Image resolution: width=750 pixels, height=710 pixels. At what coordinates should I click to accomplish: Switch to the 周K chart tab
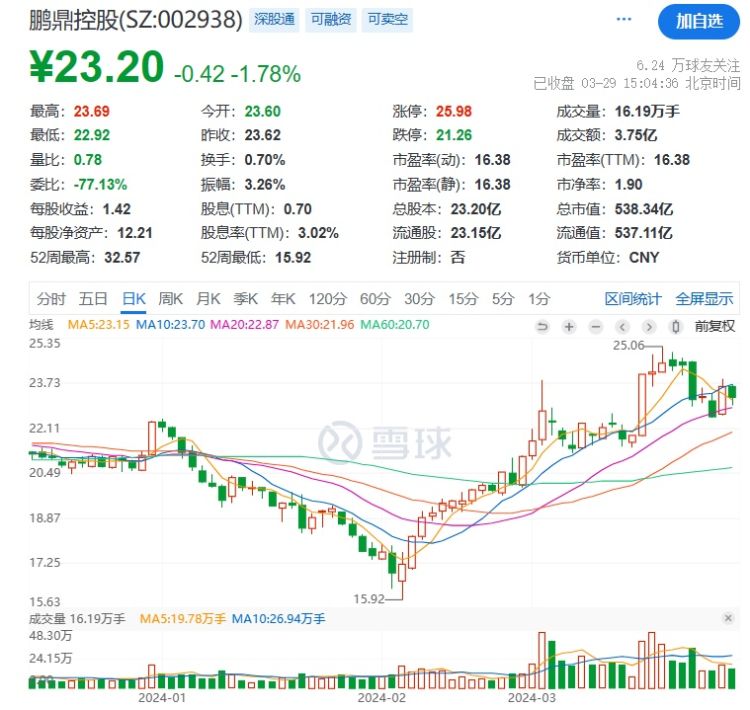171,299
